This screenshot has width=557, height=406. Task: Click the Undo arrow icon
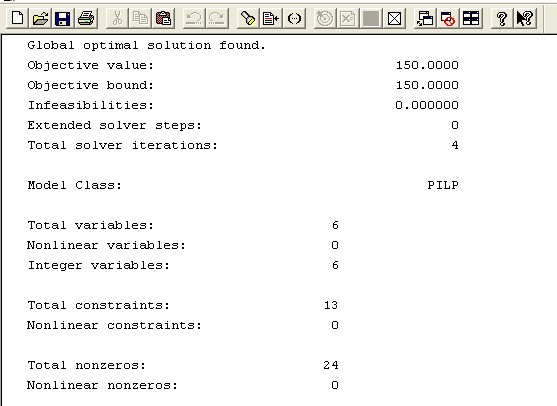coord(194,18)
